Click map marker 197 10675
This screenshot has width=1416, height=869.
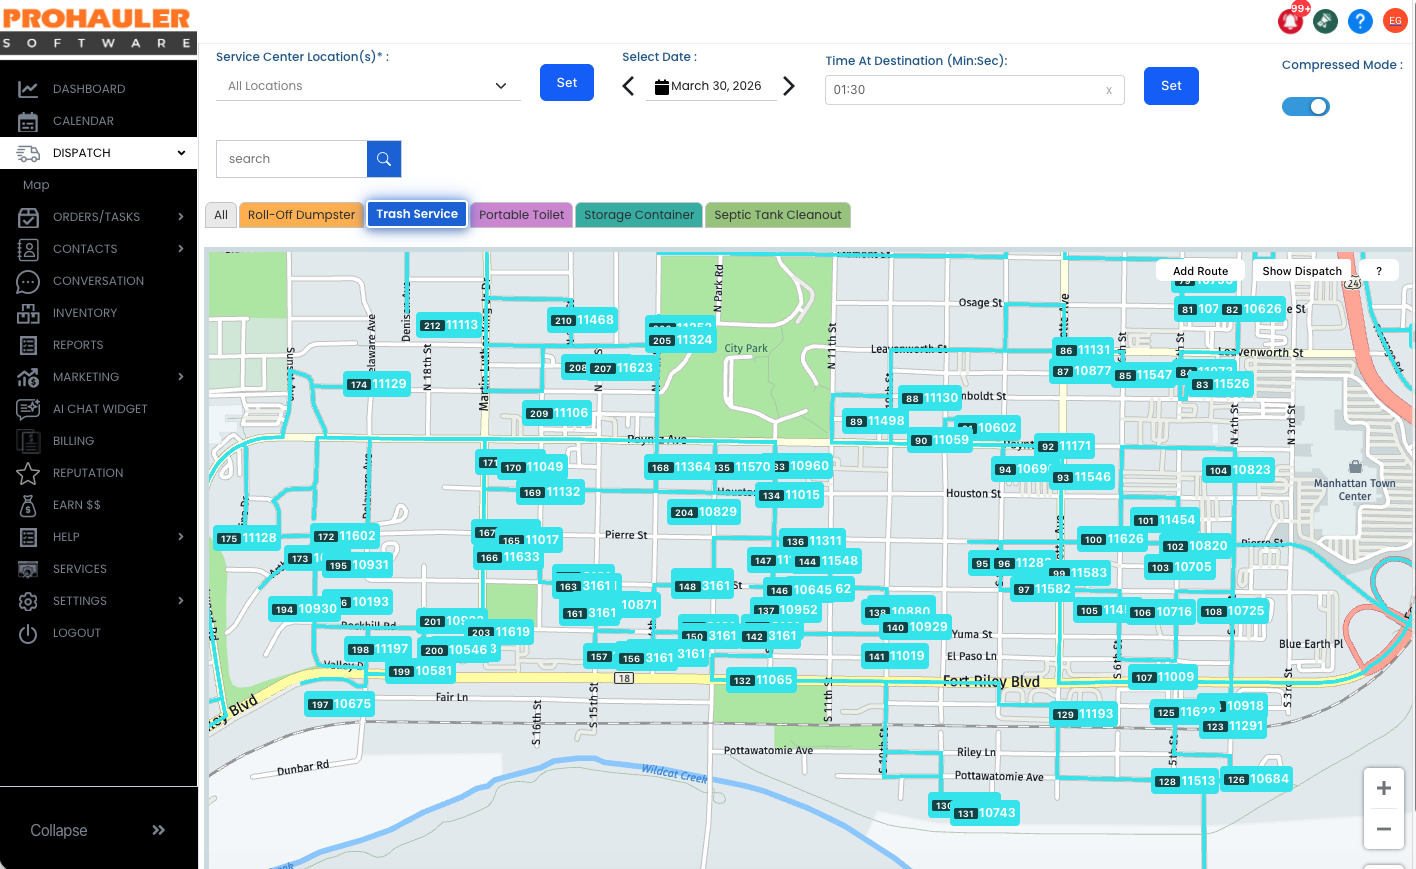(340, 705)
